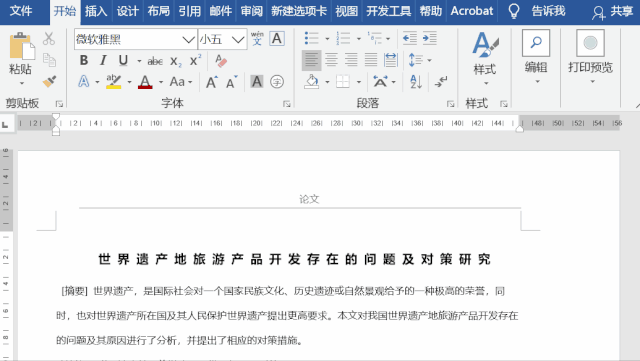Open the font color dropdown arrow
The image size is (640, 361).
(x=161, y=82)
